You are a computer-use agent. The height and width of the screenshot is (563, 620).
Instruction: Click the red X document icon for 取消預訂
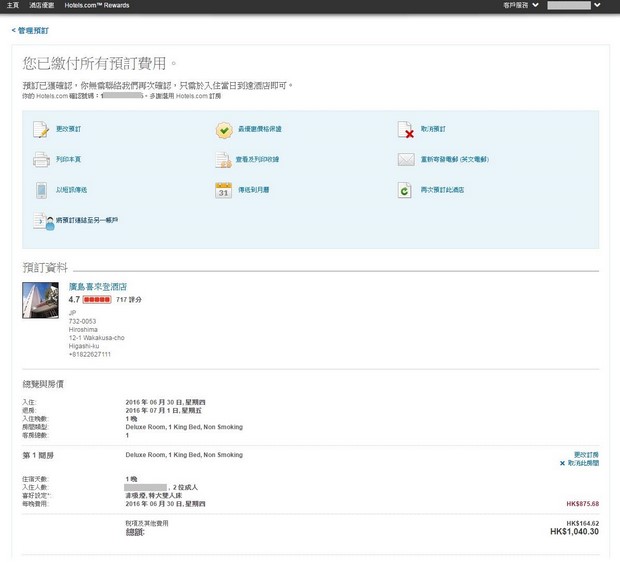406,130
